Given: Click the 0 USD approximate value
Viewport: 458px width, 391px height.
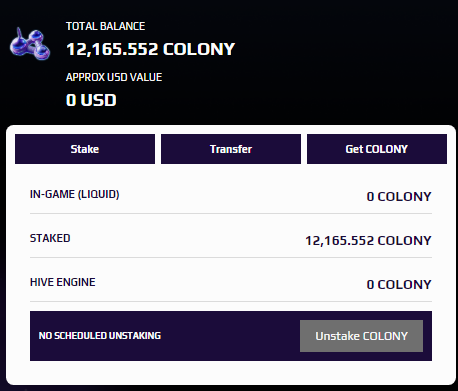Looking at the screenshot, I should (91, 100).
